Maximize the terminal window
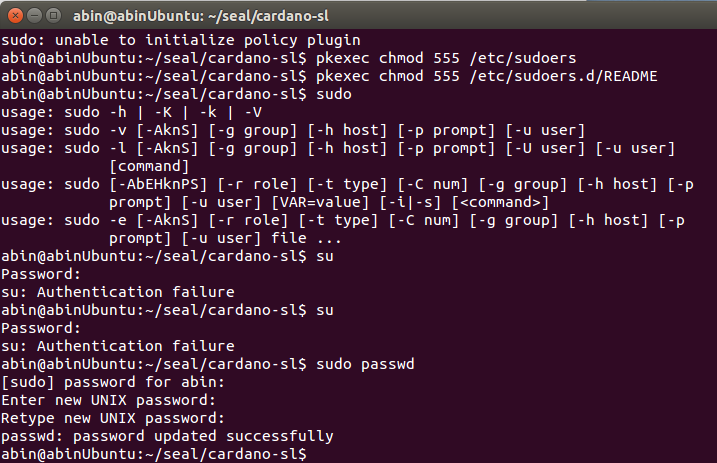This screenshot has height=463, width=717. pyautogui.click(x=51, y=15)
